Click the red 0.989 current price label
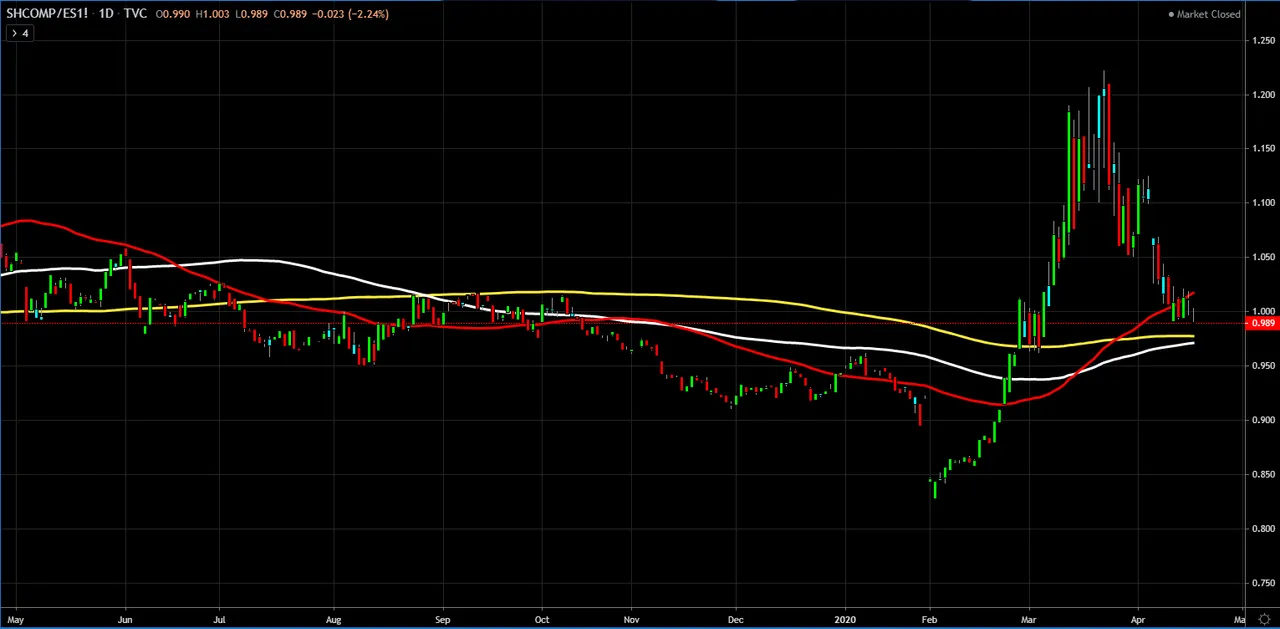The width and height of the screenshot is (1280, 629). (1263, 323)
